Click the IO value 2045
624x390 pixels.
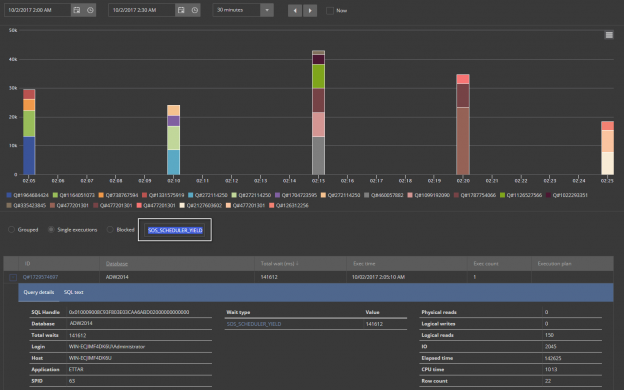pyautogui.click(x=550, y=347)
